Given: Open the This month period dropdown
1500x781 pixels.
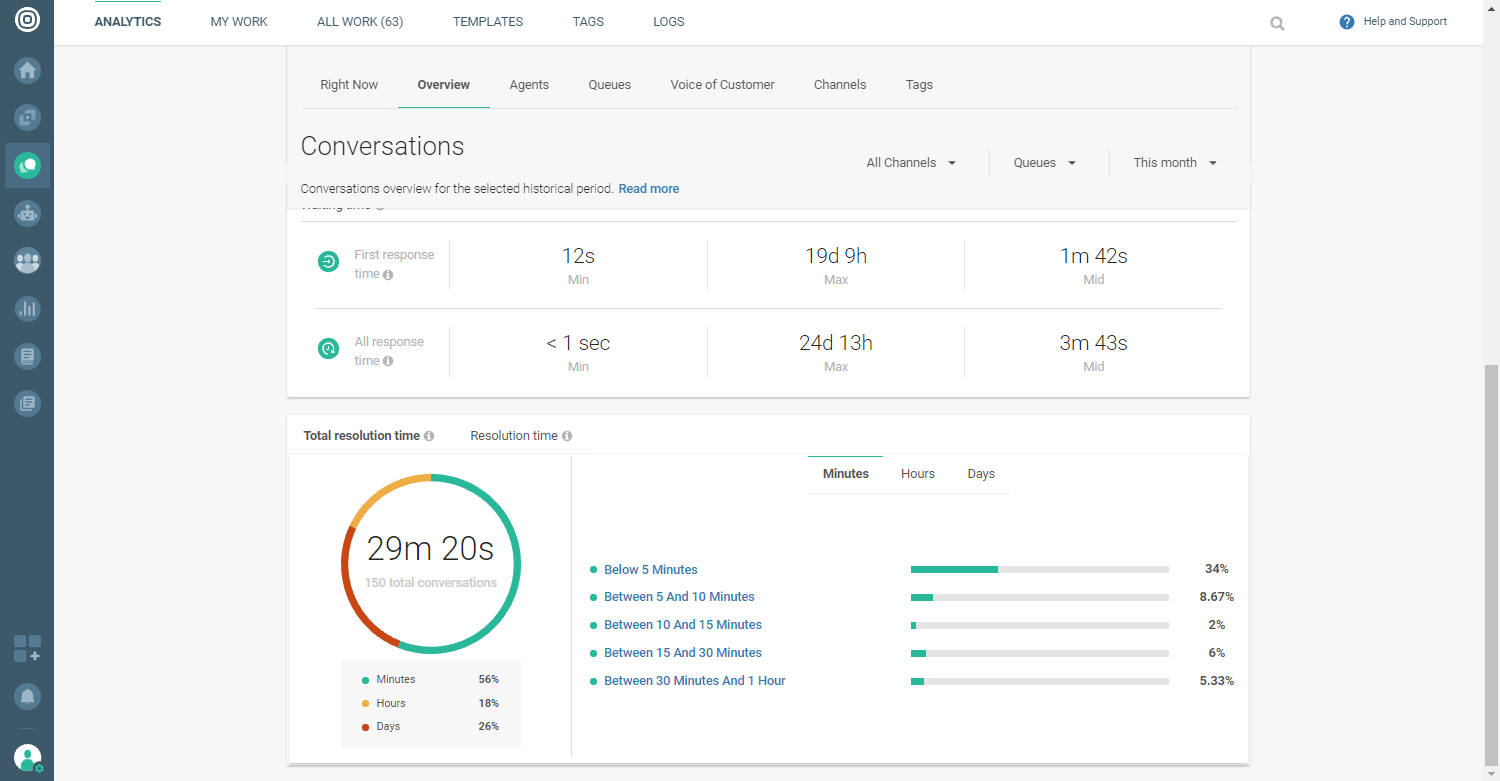Looking at the screenshot, I should [1175, 163].
